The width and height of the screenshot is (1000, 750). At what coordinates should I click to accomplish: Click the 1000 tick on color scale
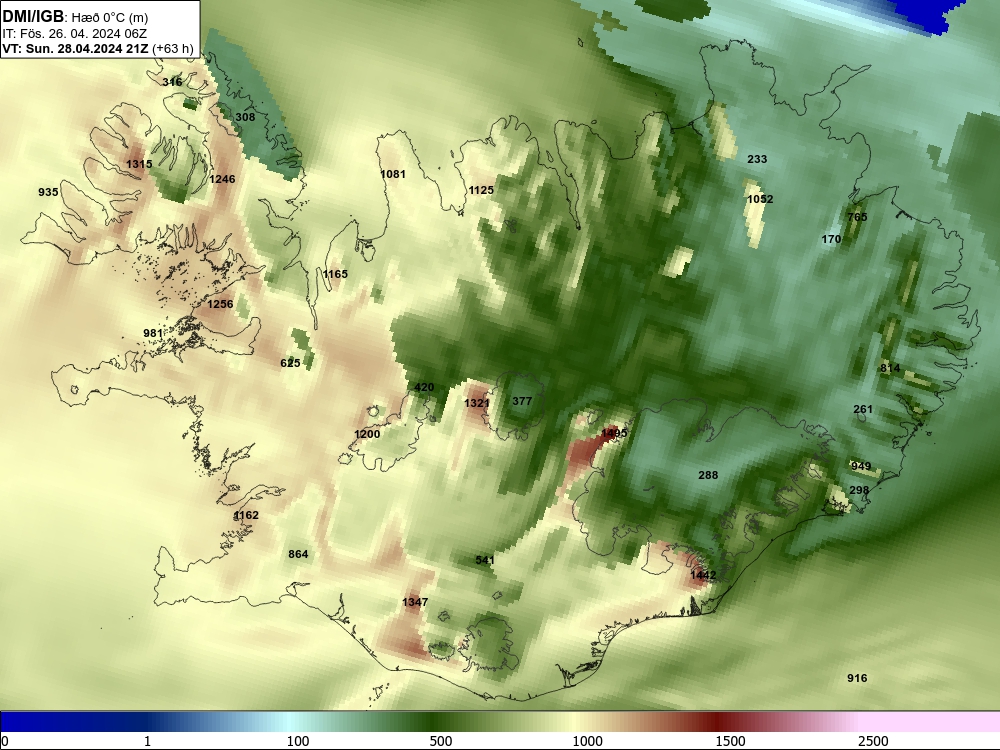pos(587,741)
